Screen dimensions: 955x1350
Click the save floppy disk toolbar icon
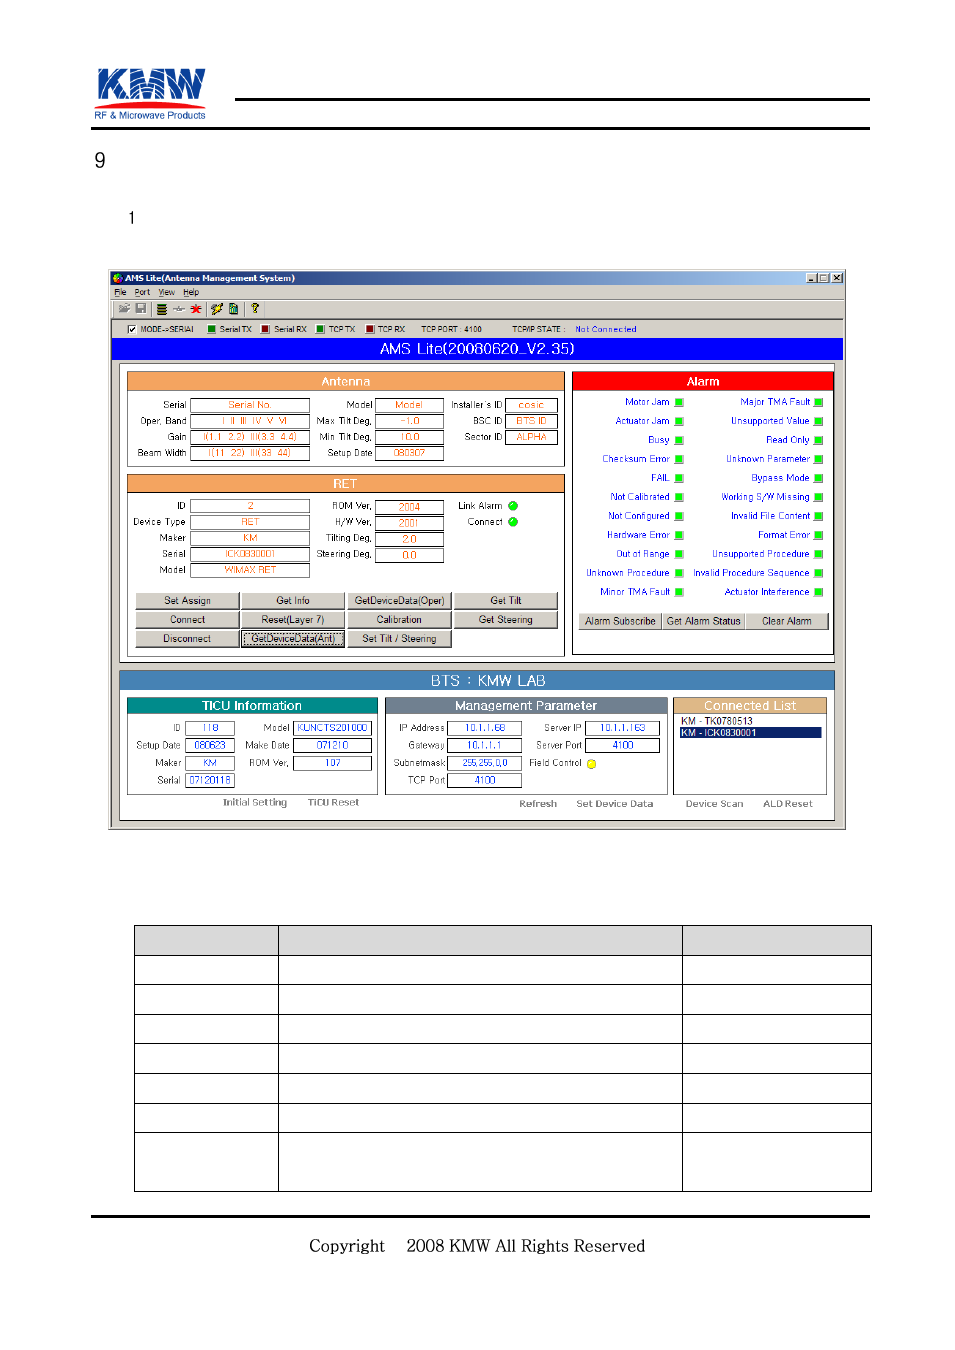(x=141, y=309)
